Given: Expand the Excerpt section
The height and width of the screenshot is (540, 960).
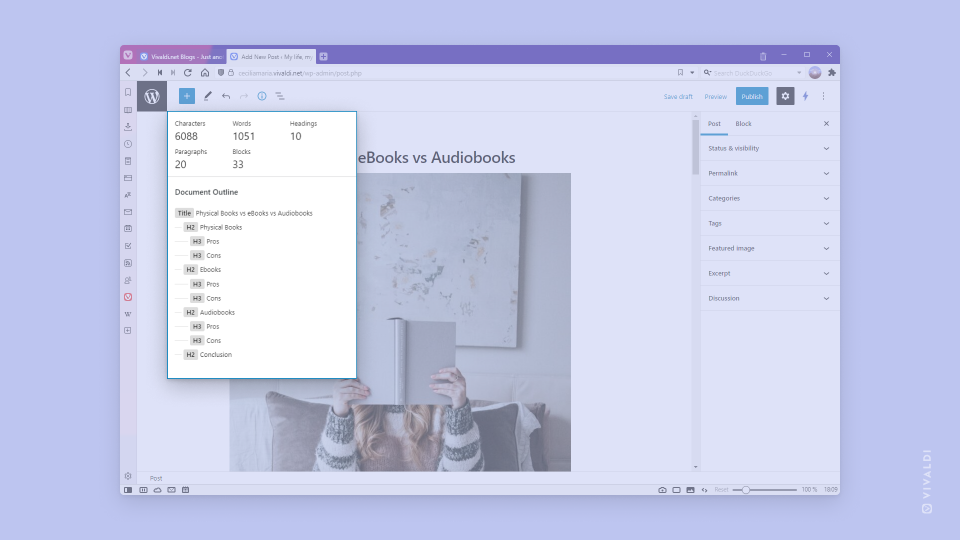Looking at the screenshot, I should click(x=770, y=273).
